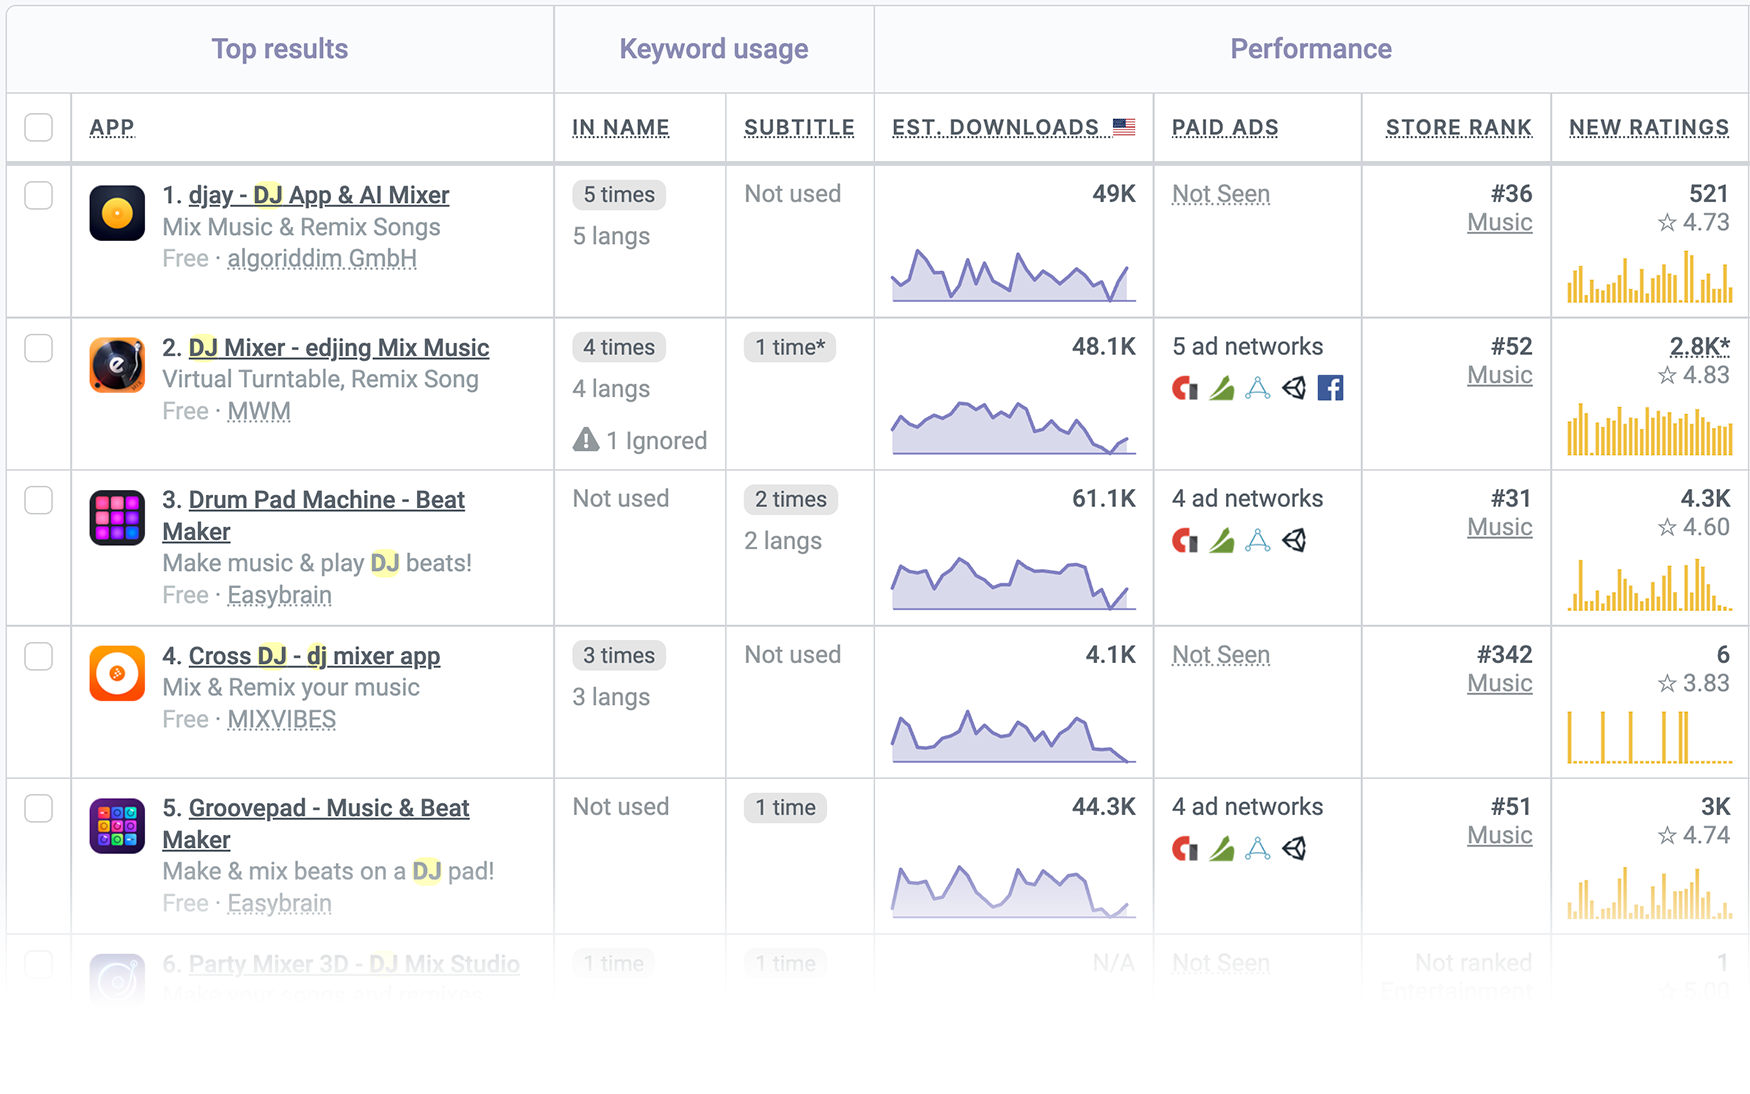
Task: Sort by the IN NAME column header
Action: pyautogui.click(x=621, y=128)
